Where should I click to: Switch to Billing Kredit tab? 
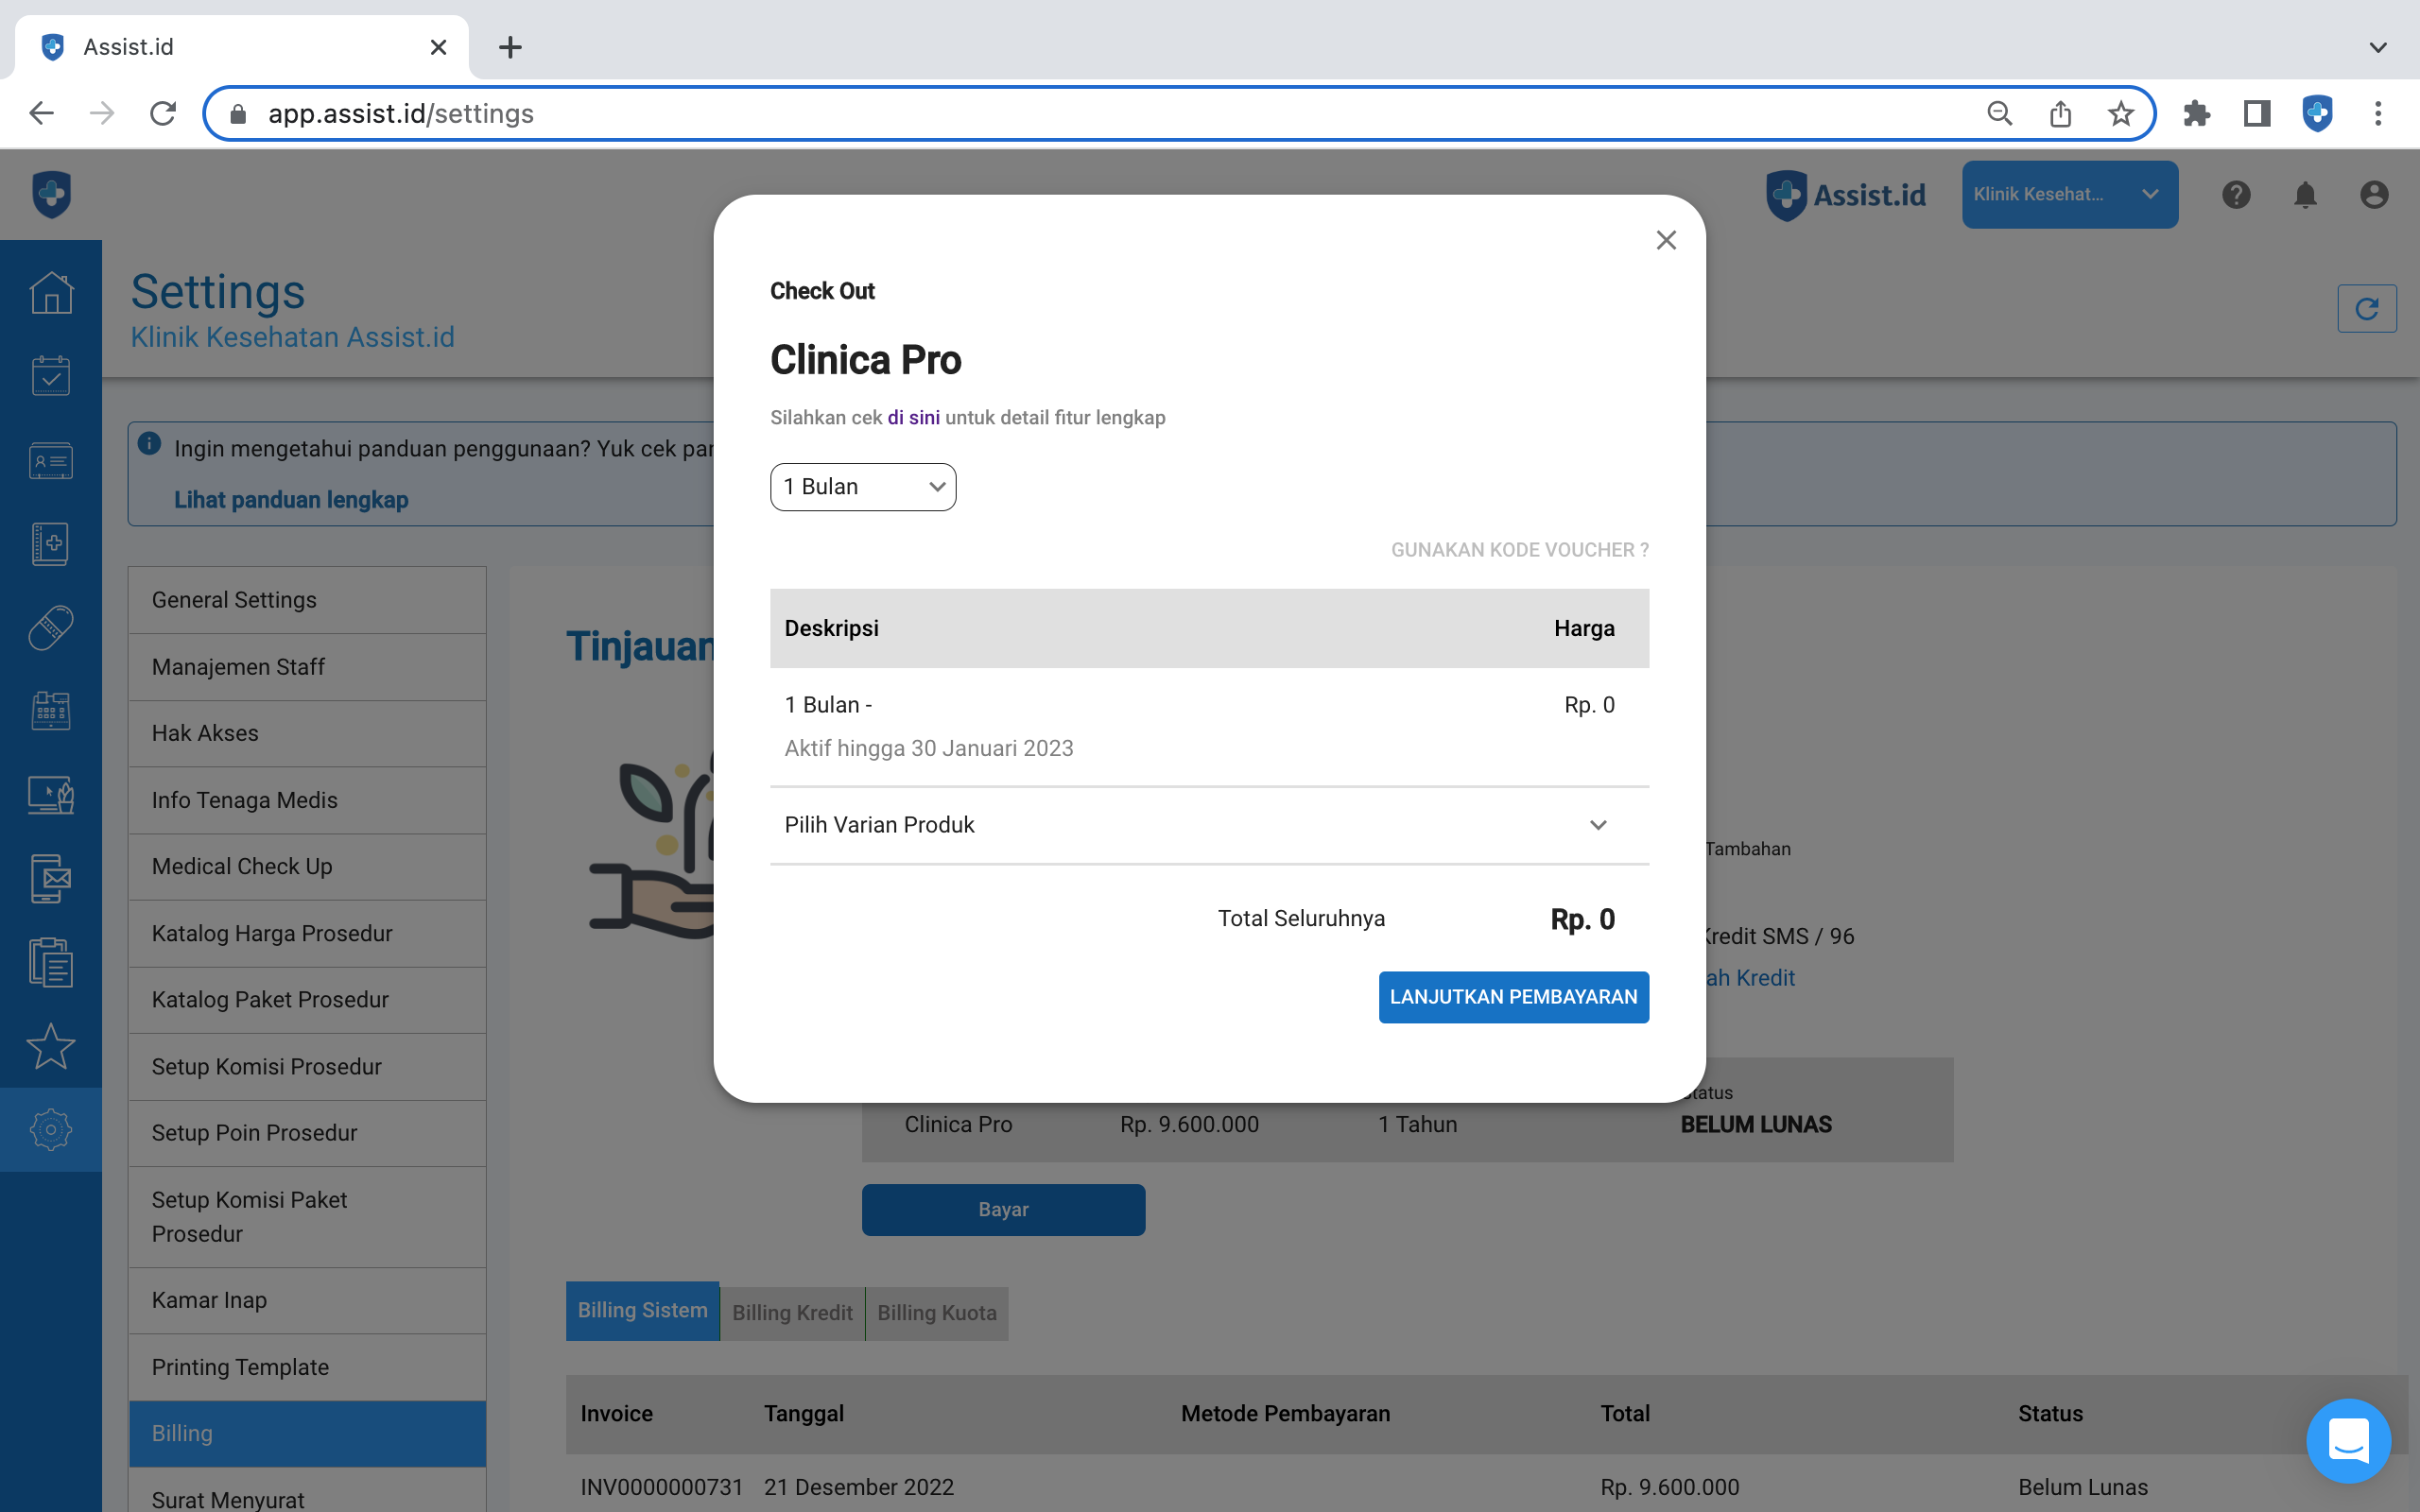[x=792, y=1313]
